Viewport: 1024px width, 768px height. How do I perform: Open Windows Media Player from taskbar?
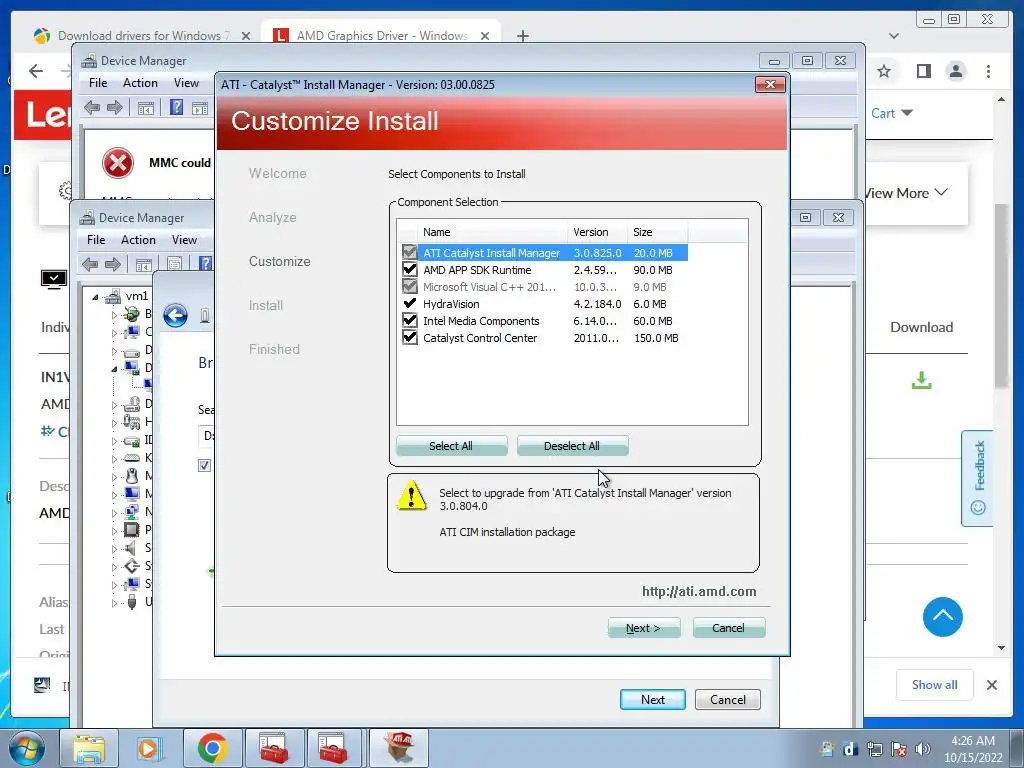pos(149,748)
